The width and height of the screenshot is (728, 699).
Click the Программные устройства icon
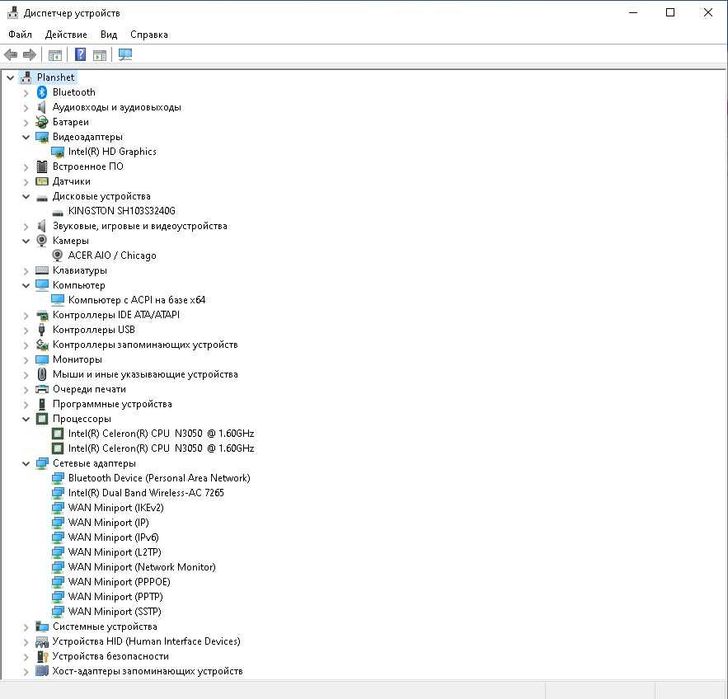click(42, 404)
